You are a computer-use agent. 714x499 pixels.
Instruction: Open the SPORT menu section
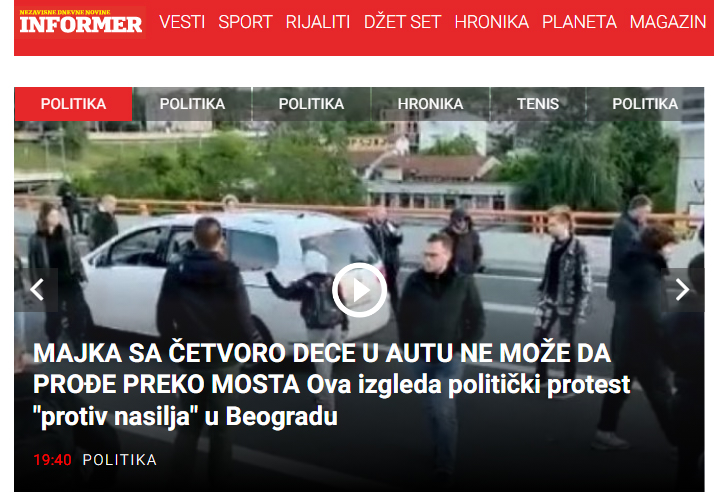pos(245,22)
